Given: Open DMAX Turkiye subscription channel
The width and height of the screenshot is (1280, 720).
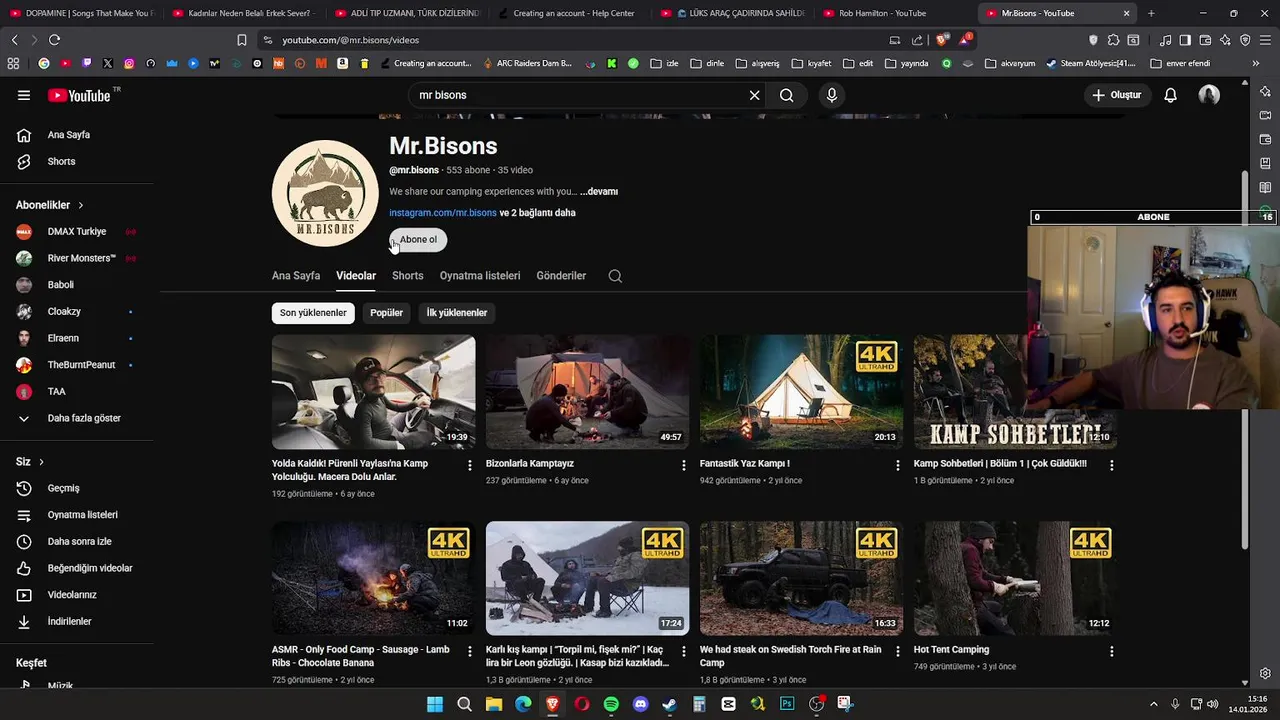Looking at the screenshot, I should click(76, 231).
